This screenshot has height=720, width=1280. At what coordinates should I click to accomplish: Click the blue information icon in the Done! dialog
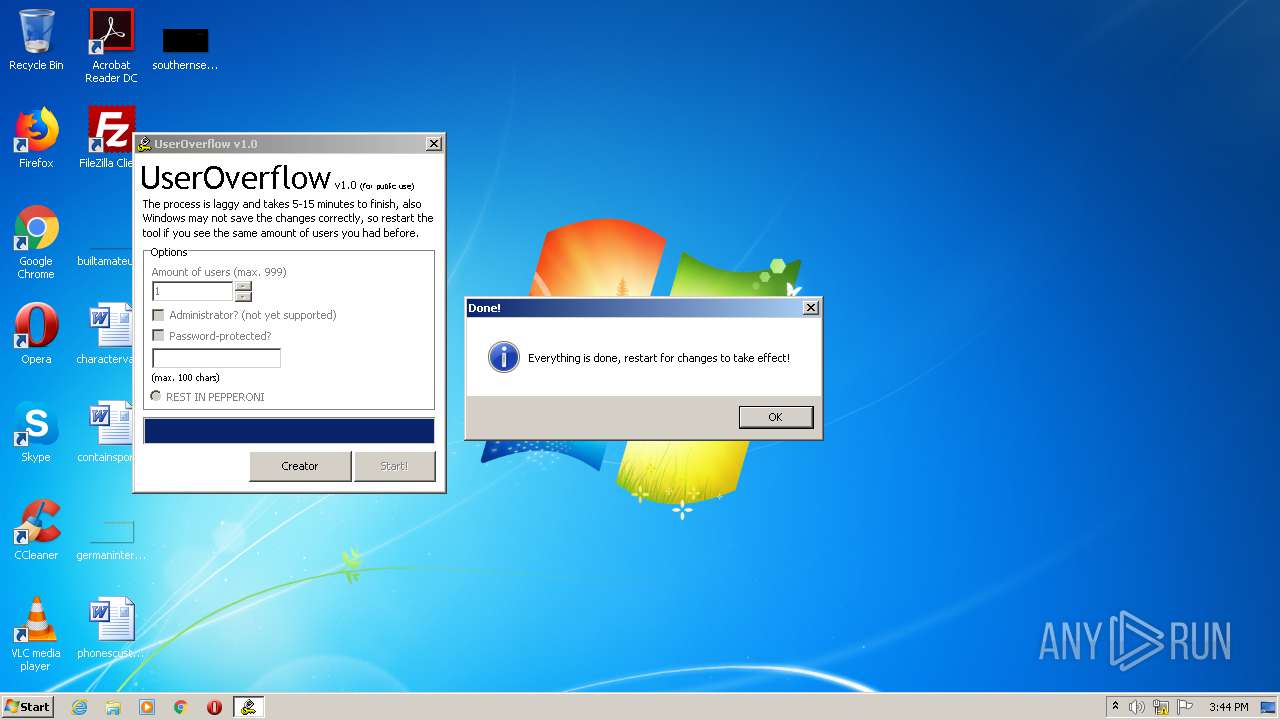504,357
